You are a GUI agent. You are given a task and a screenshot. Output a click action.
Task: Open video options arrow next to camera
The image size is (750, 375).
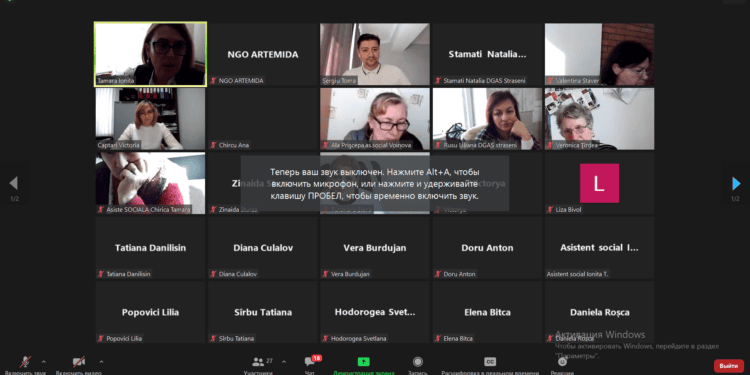coord(101,362)
